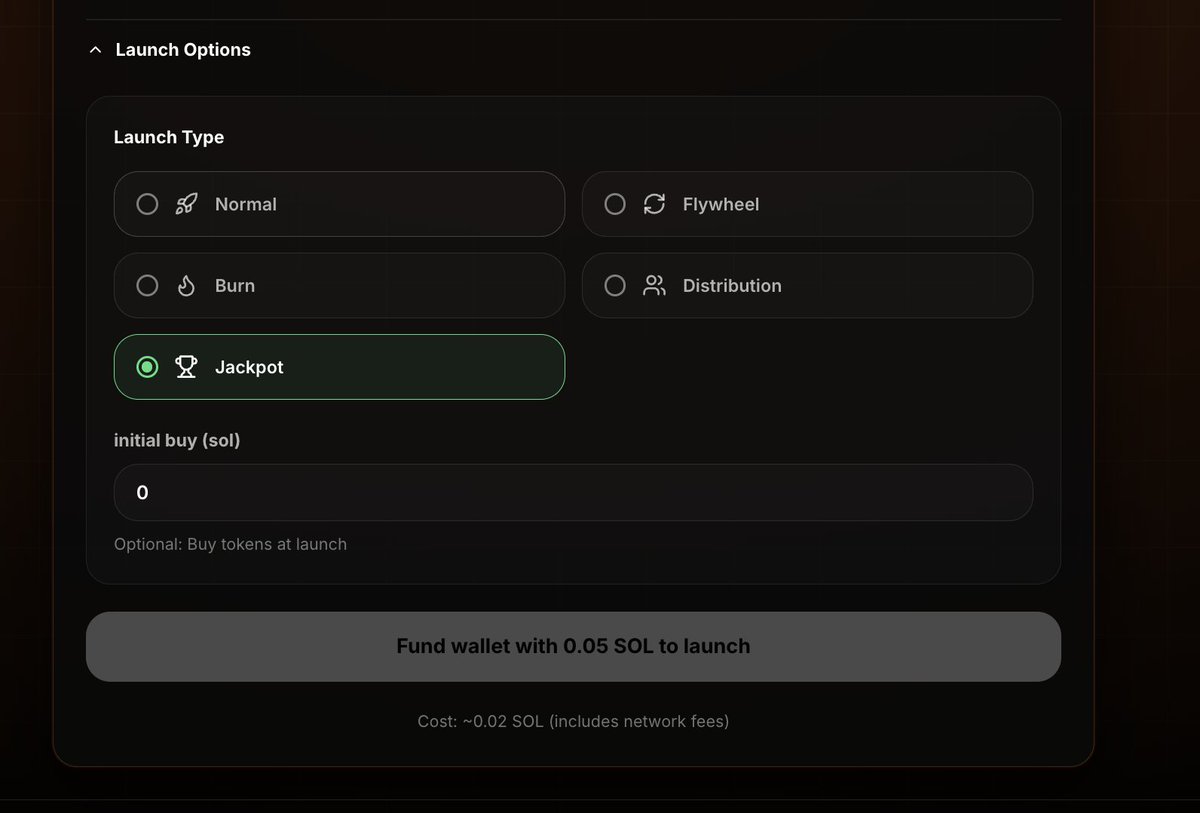This screenshot has width=1200, height=813.
Task: Select the Flywheel radio button
Action: pos(615,204)
